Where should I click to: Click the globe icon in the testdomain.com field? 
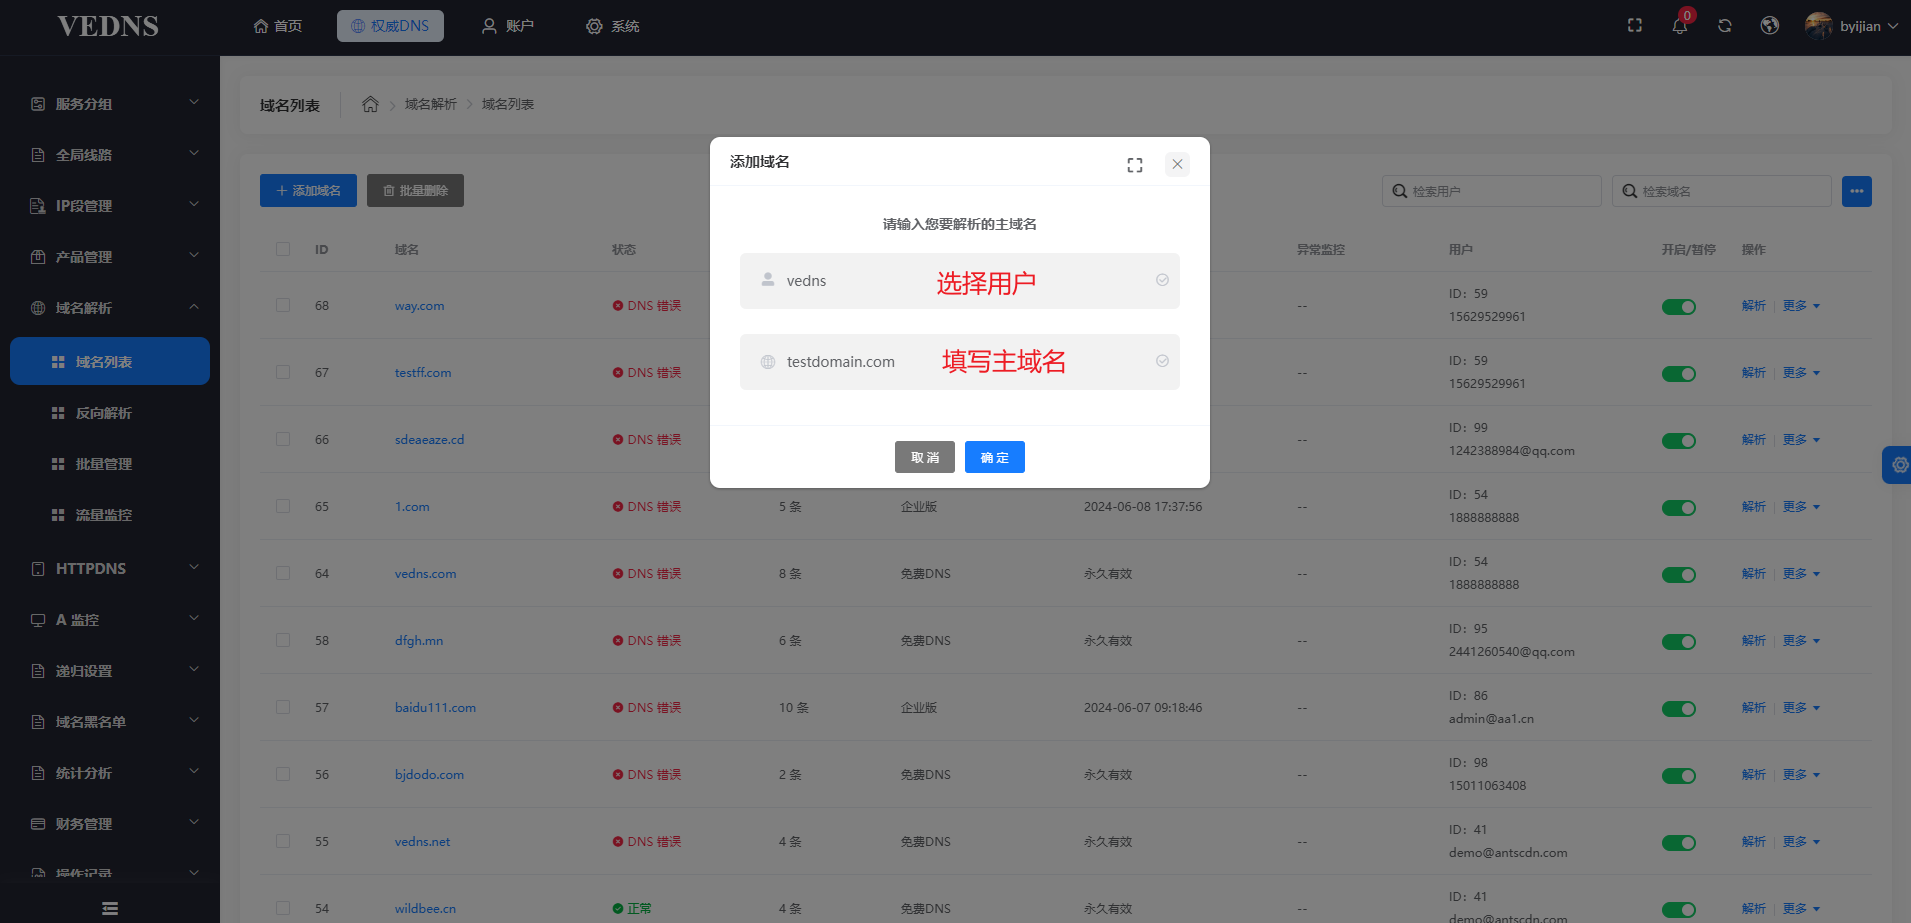tap(768, 362)
